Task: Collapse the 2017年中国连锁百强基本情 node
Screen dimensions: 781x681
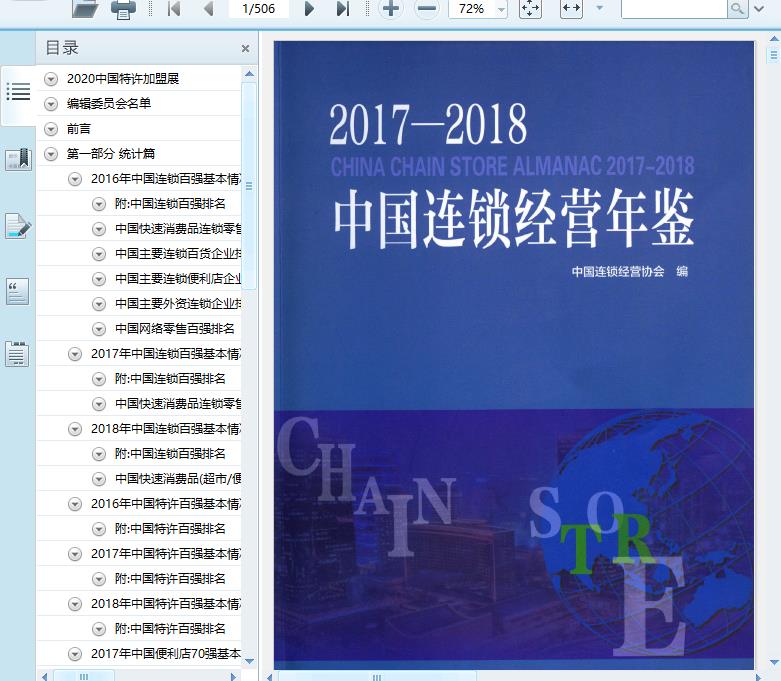Action: coord(75,354)
